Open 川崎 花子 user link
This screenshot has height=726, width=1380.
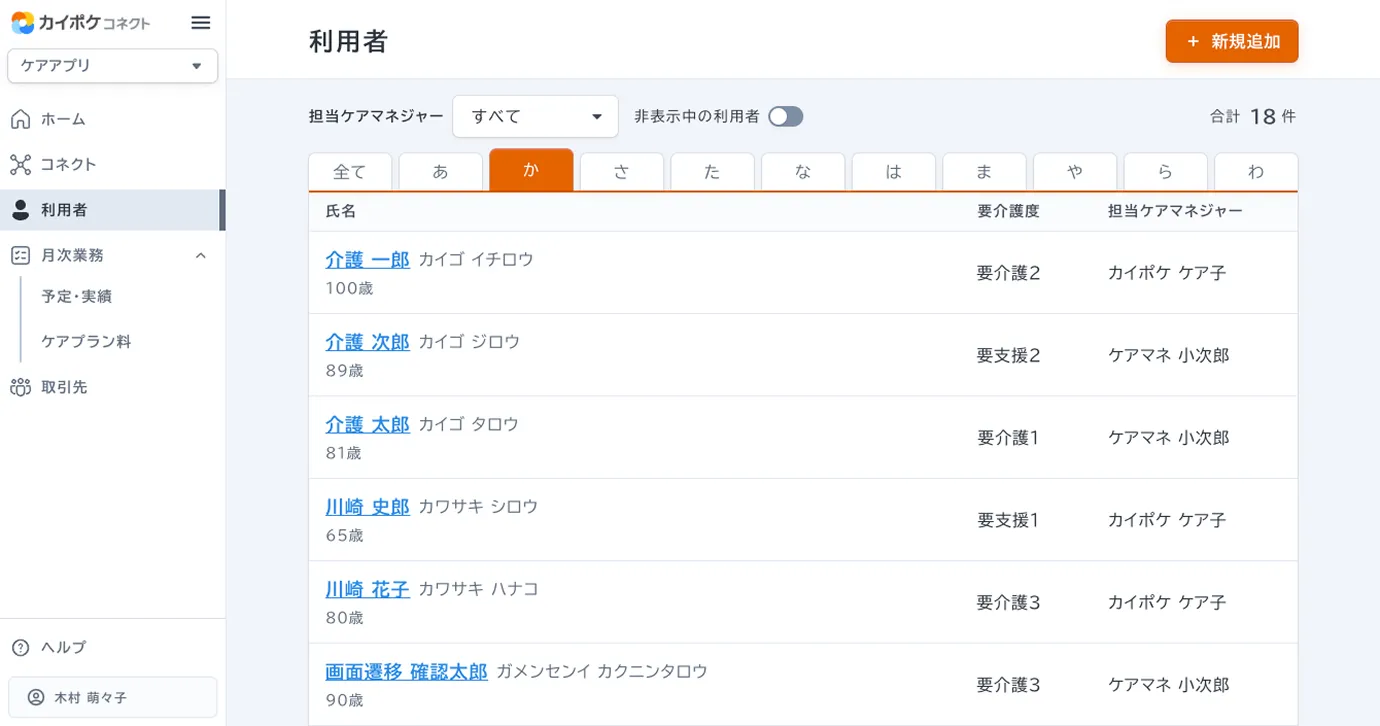click(x=367, y=589)
